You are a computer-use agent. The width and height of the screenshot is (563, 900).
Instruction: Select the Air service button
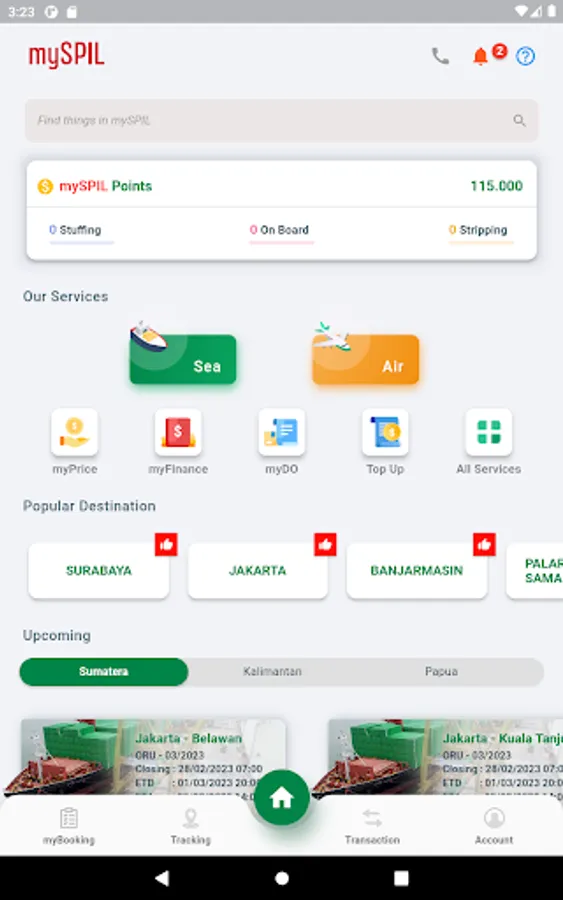pyautogui.click(x=366, y=359)
